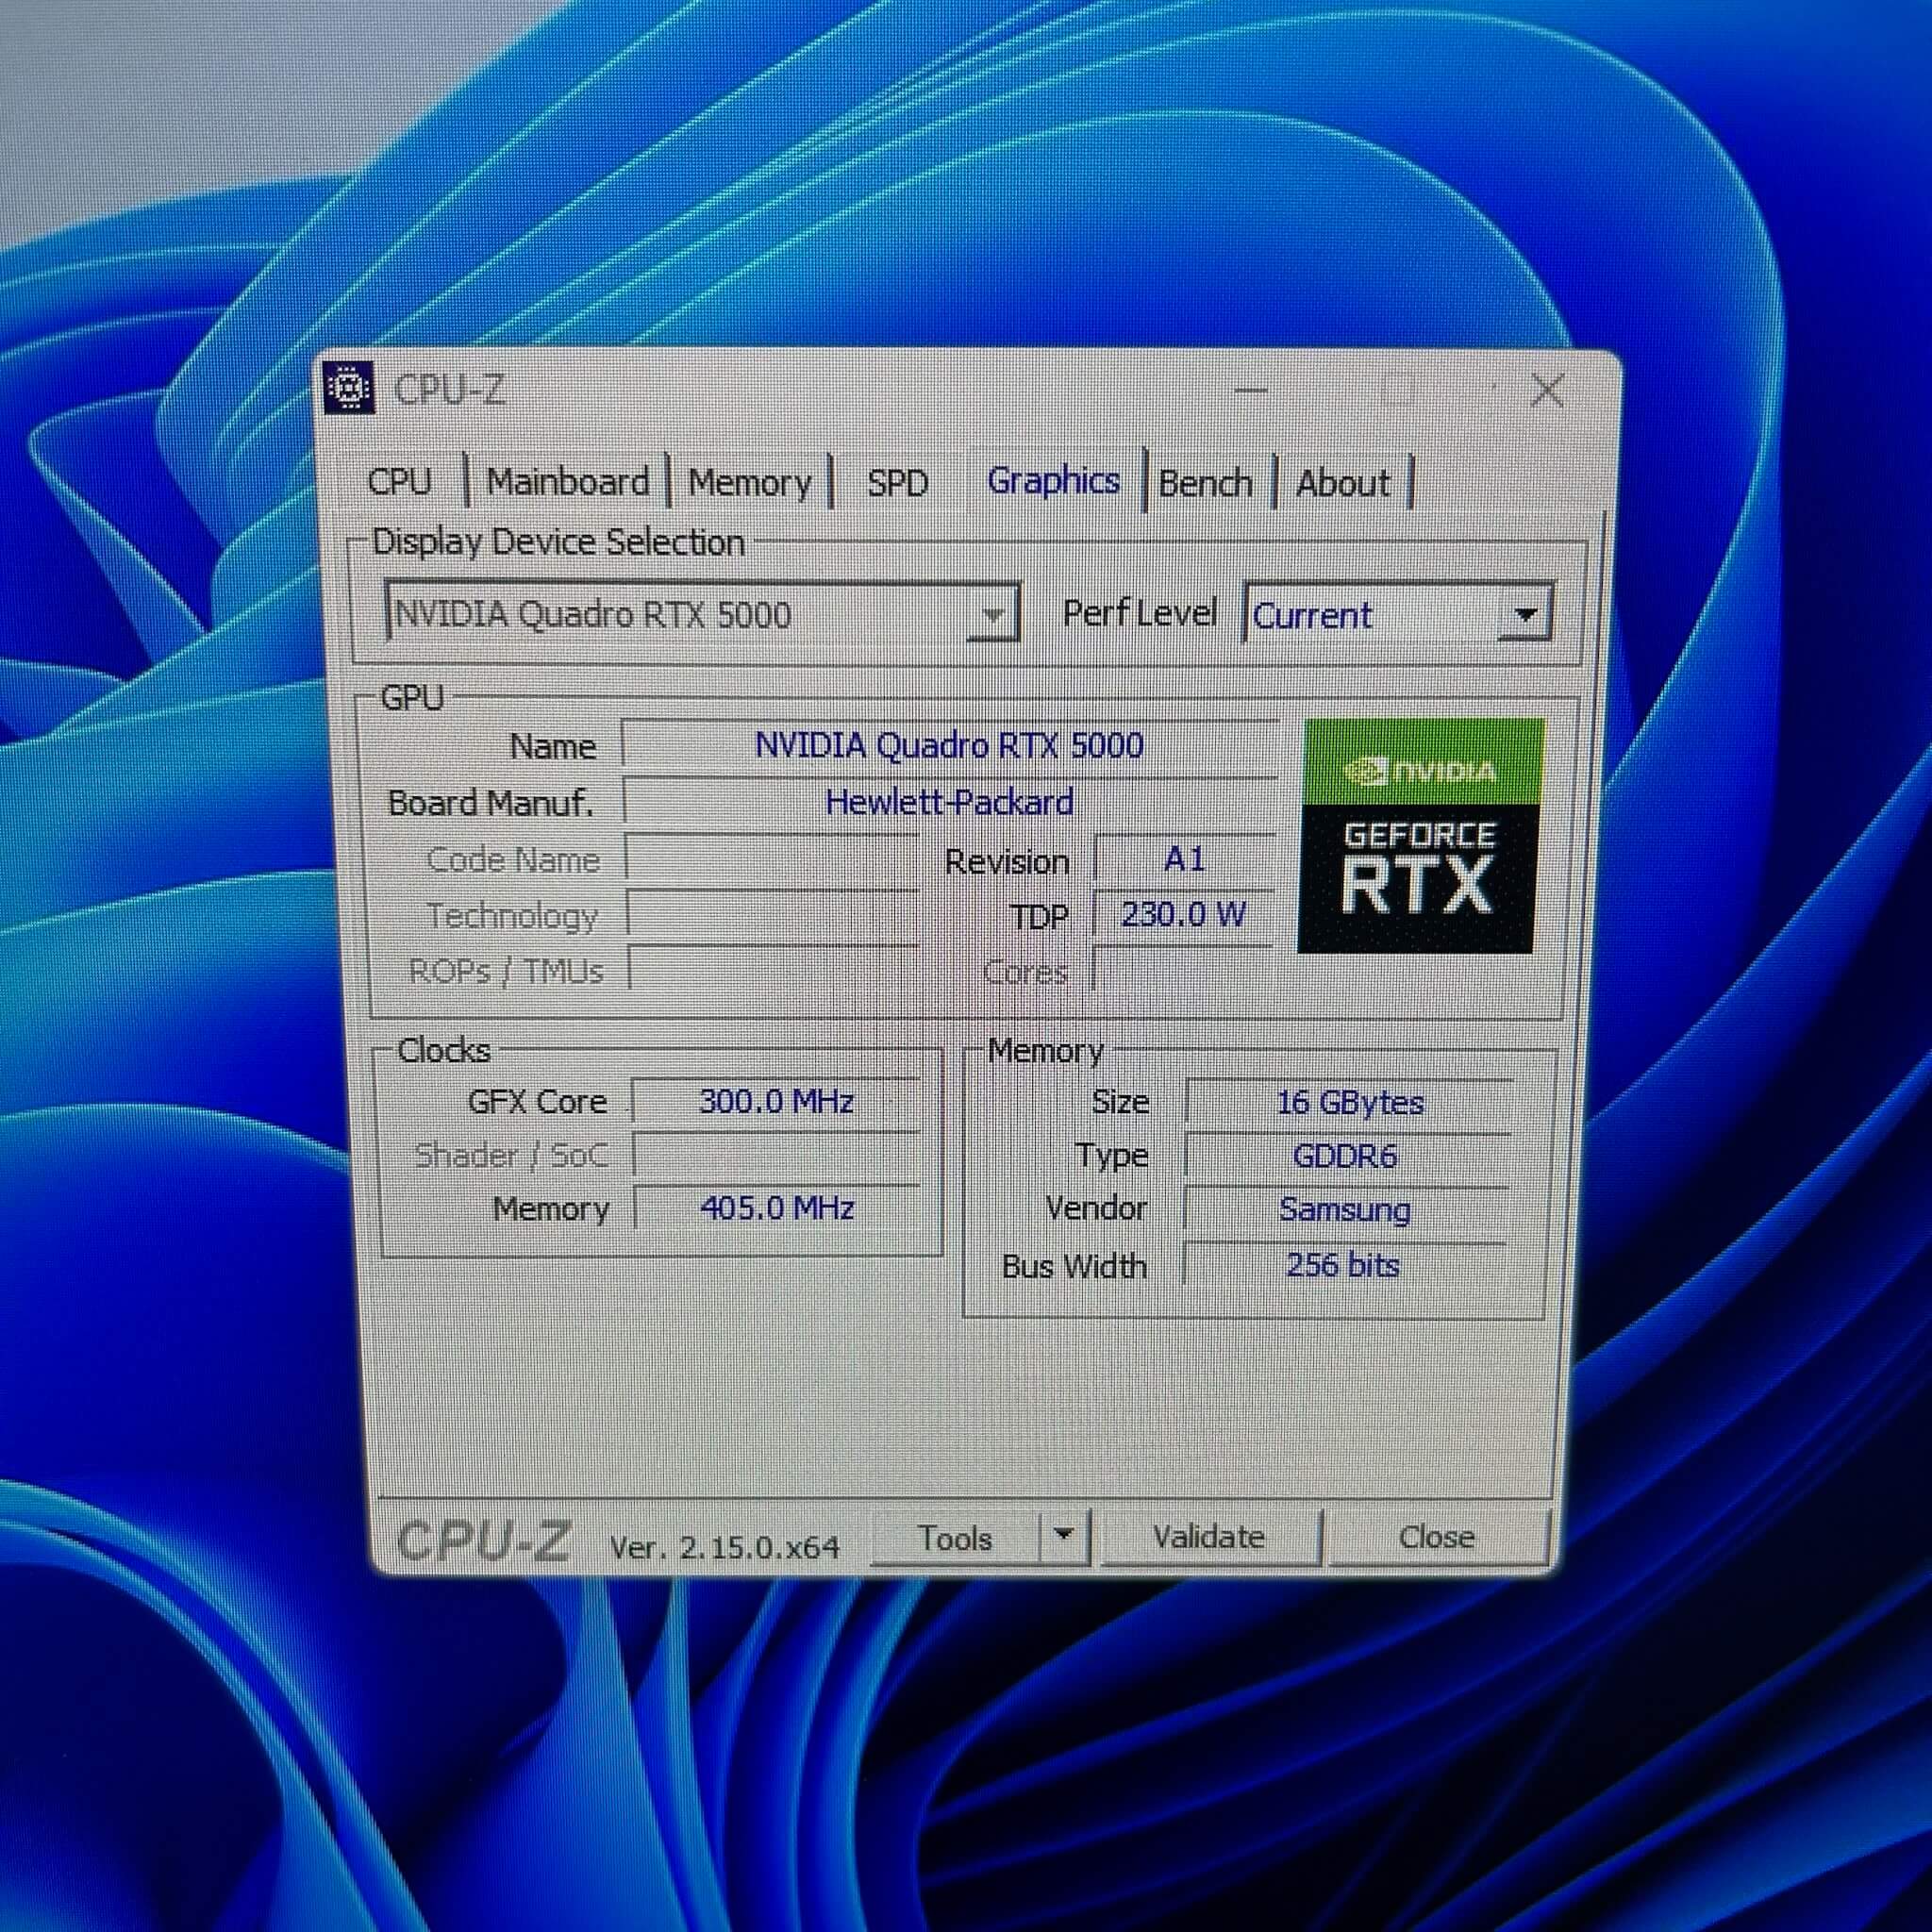Click the memory clock 405.0 MHz value
The width and height of the screenshot is (1932, 1932).
coord(777,1208)
